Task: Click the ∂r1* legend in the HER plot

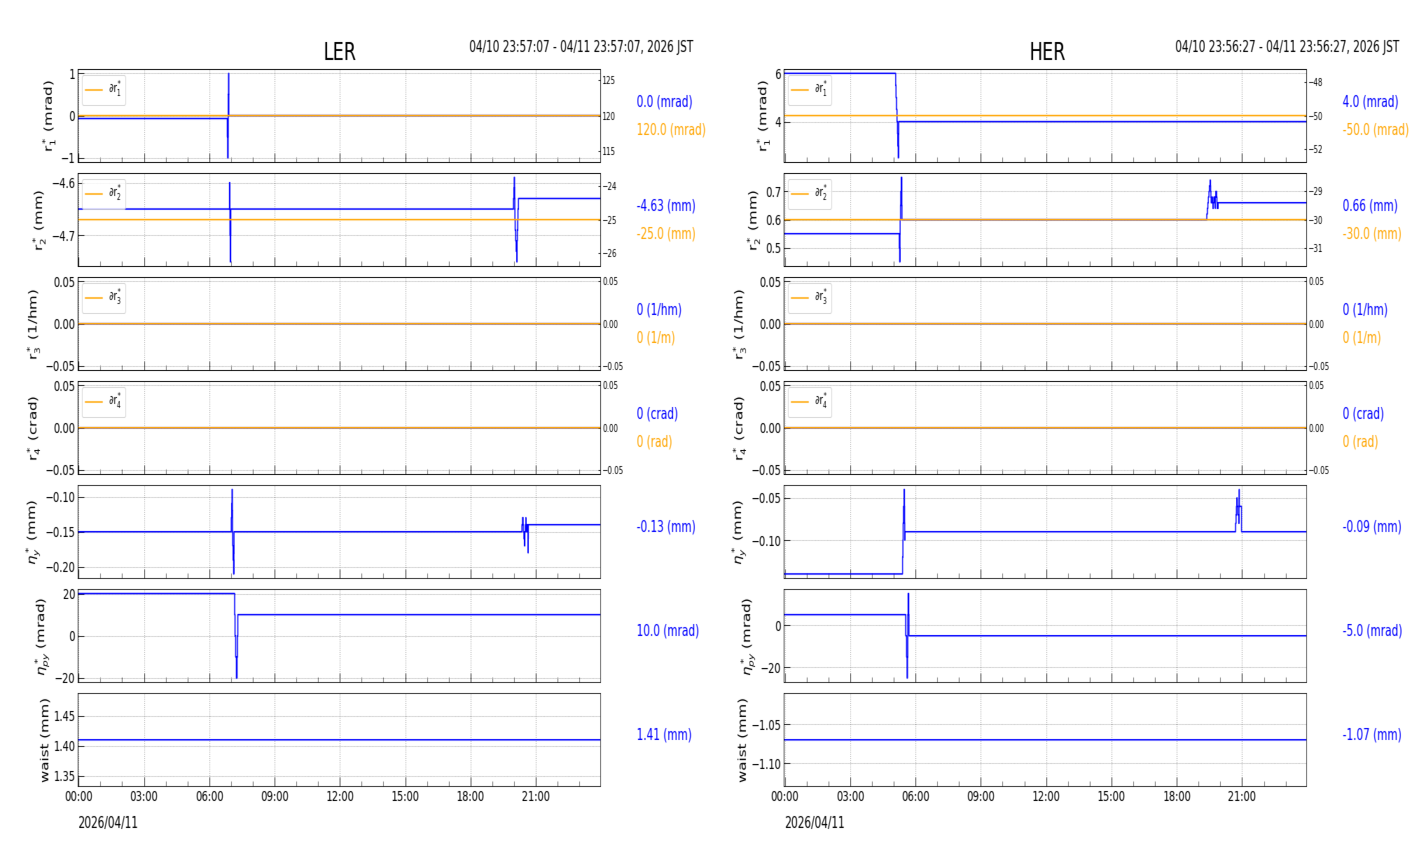Action: click(x=810, y=89)
